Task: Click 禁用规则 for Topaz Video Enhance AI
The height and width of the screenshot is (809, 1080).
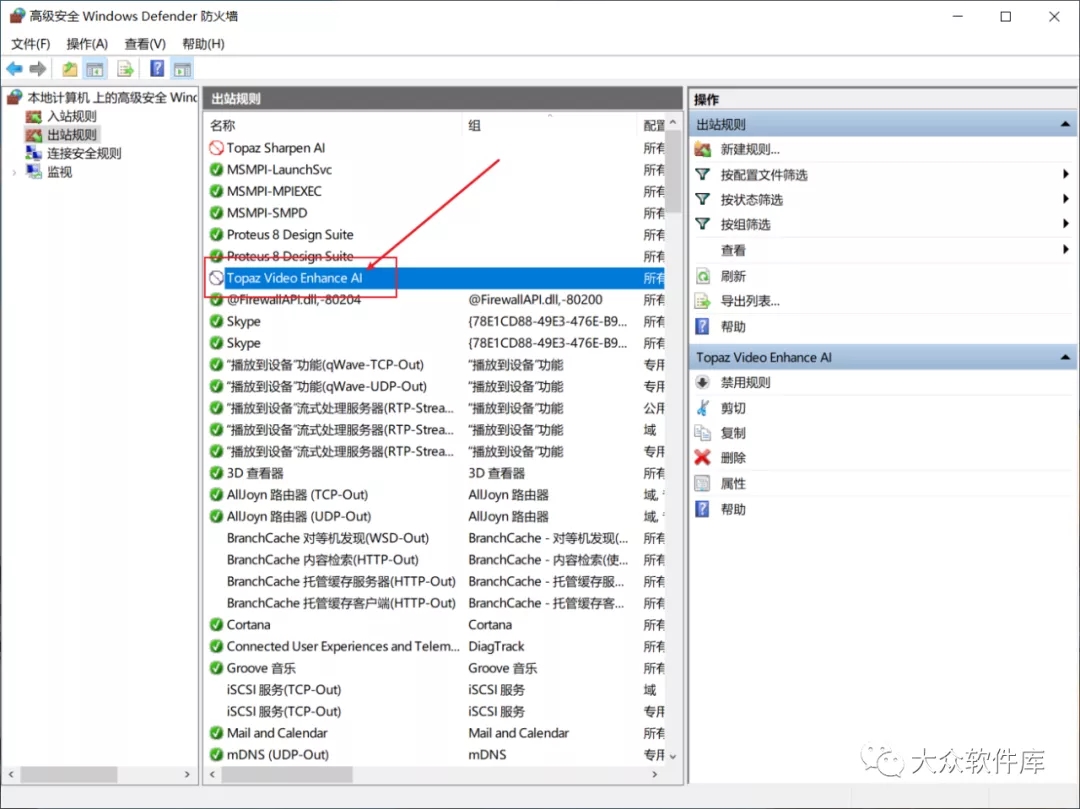Action: coord(745,382)
